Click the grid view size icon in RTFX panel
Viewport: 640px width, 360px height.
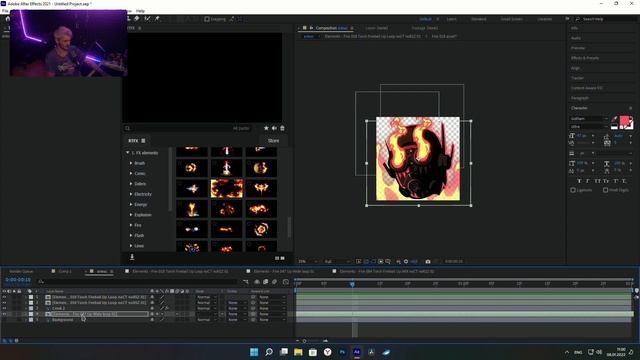[x=280, y=258]
